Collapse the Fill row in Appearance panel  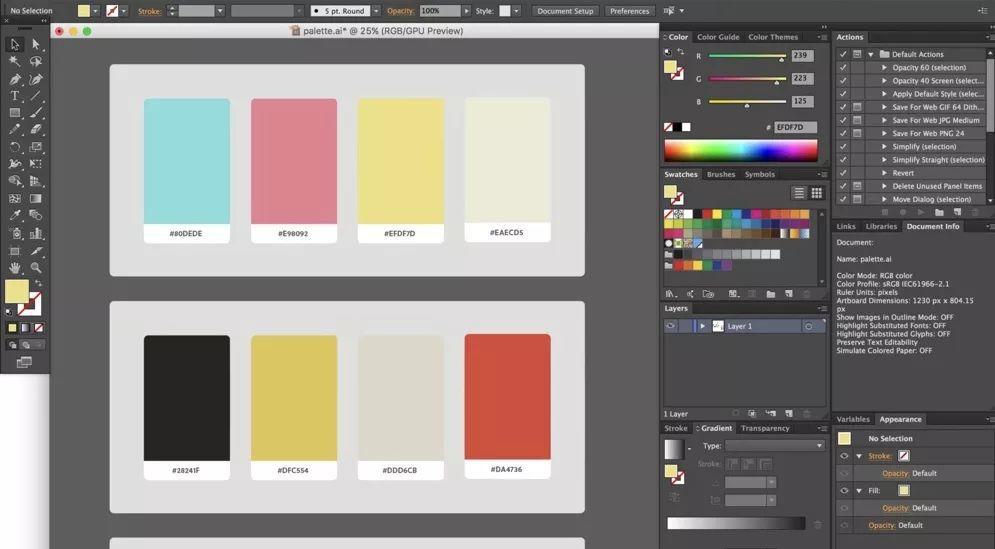coord(859,491)
